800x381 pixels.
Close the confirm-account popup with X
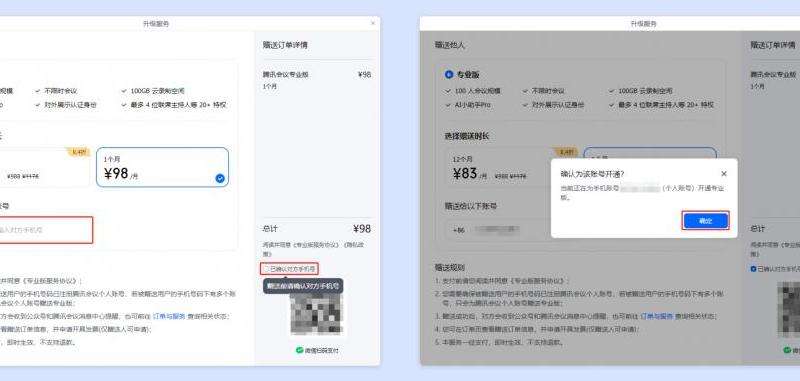point(723,174)
